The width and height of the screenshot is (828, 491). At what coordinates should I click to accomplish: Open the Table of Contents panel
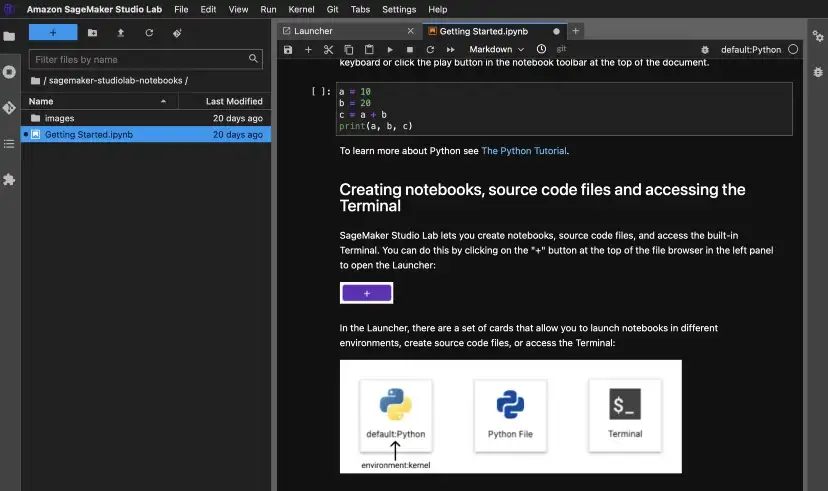(9, 144)
